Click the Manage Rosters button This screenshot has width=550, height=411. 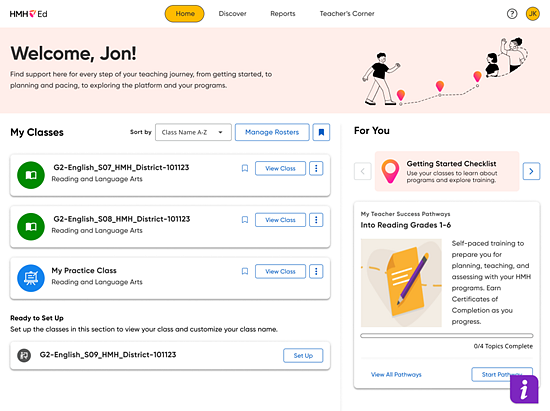[x=272, y=132]
